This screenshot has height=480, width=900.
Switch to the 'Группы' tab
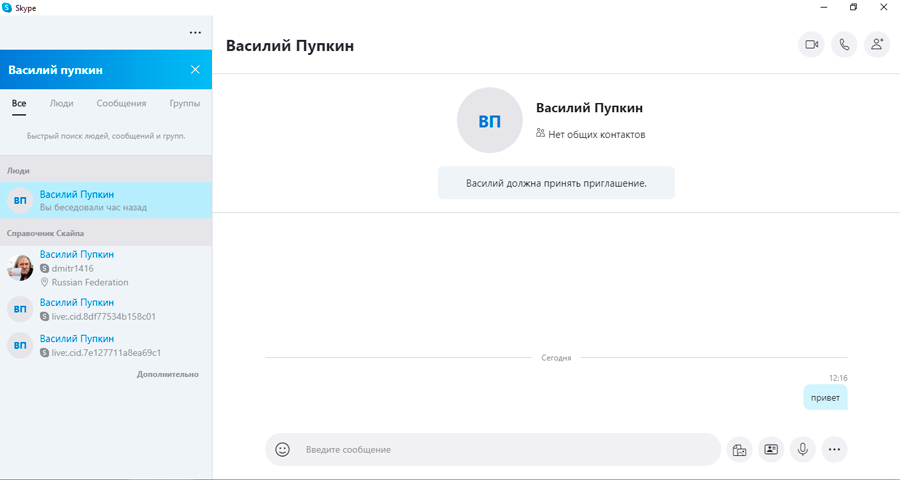[x=185, y=103]
